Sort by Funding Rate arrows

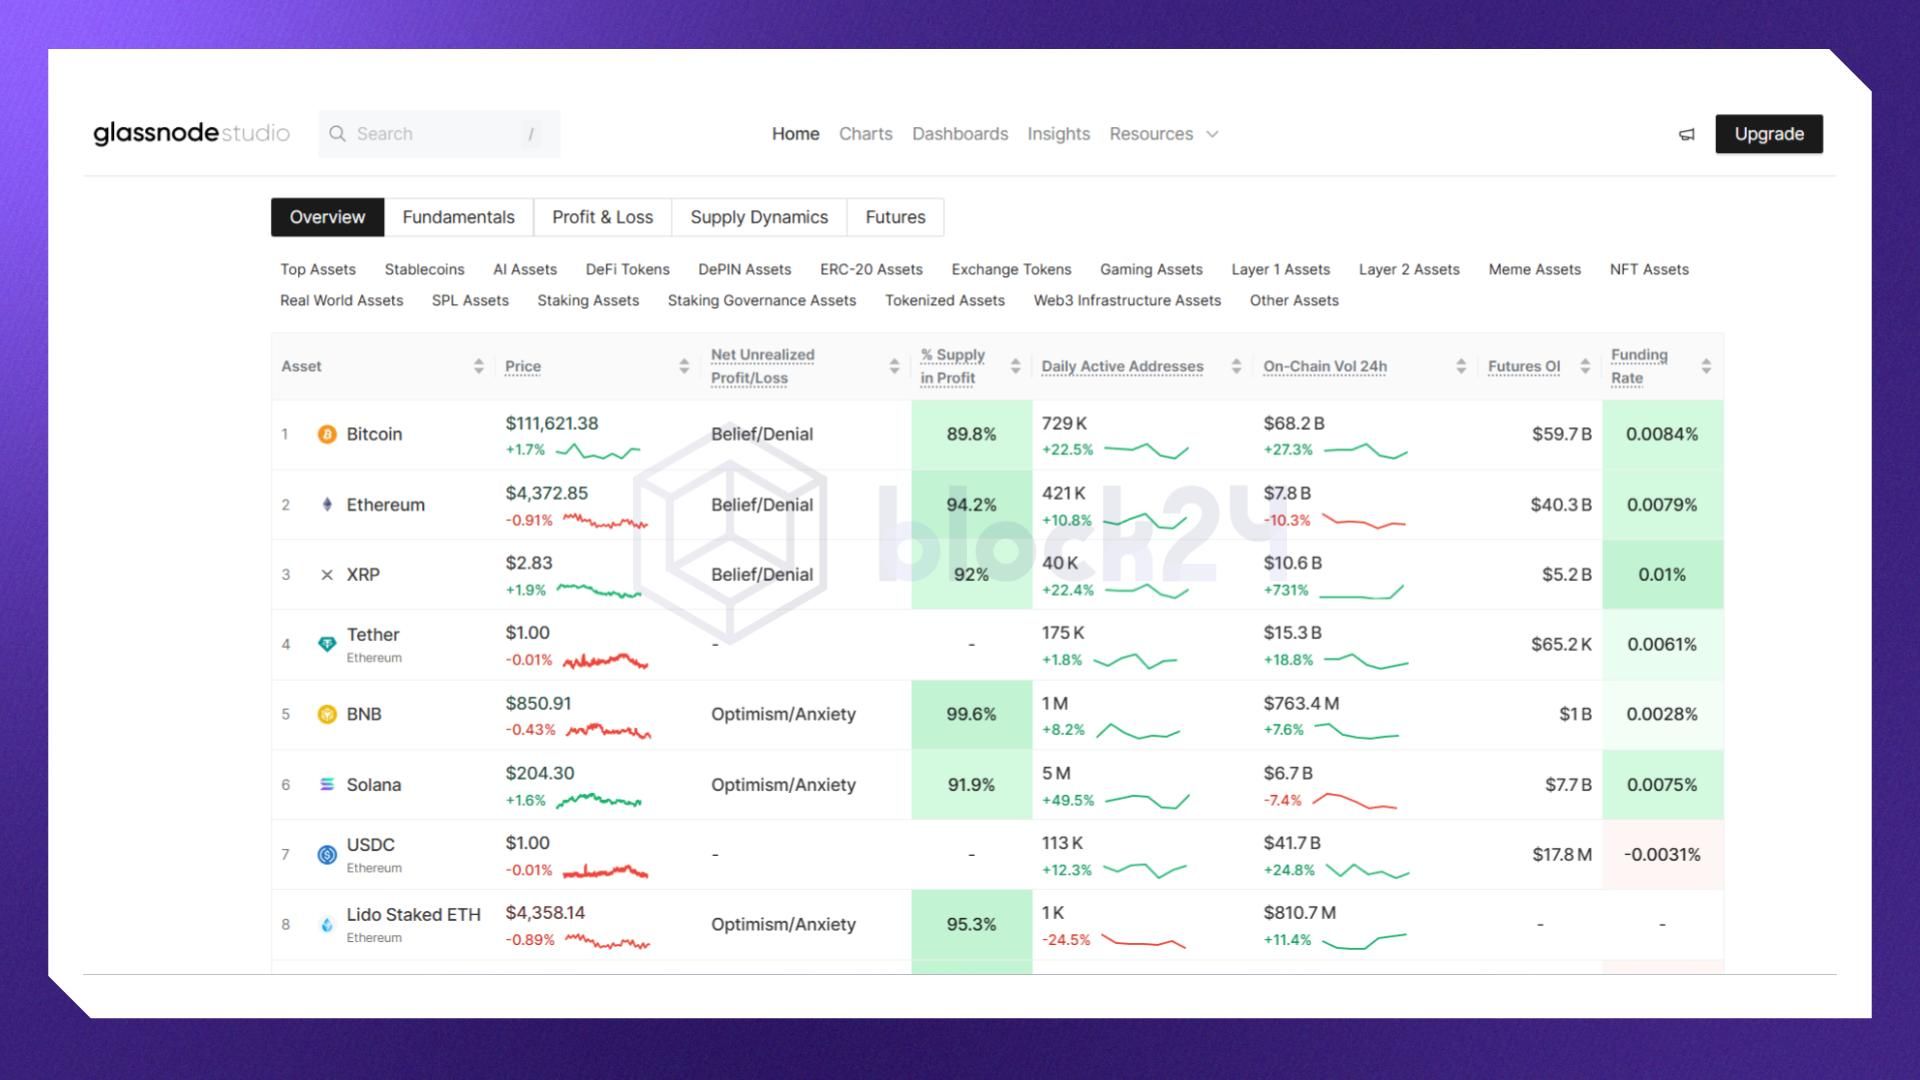(1706, 366)
